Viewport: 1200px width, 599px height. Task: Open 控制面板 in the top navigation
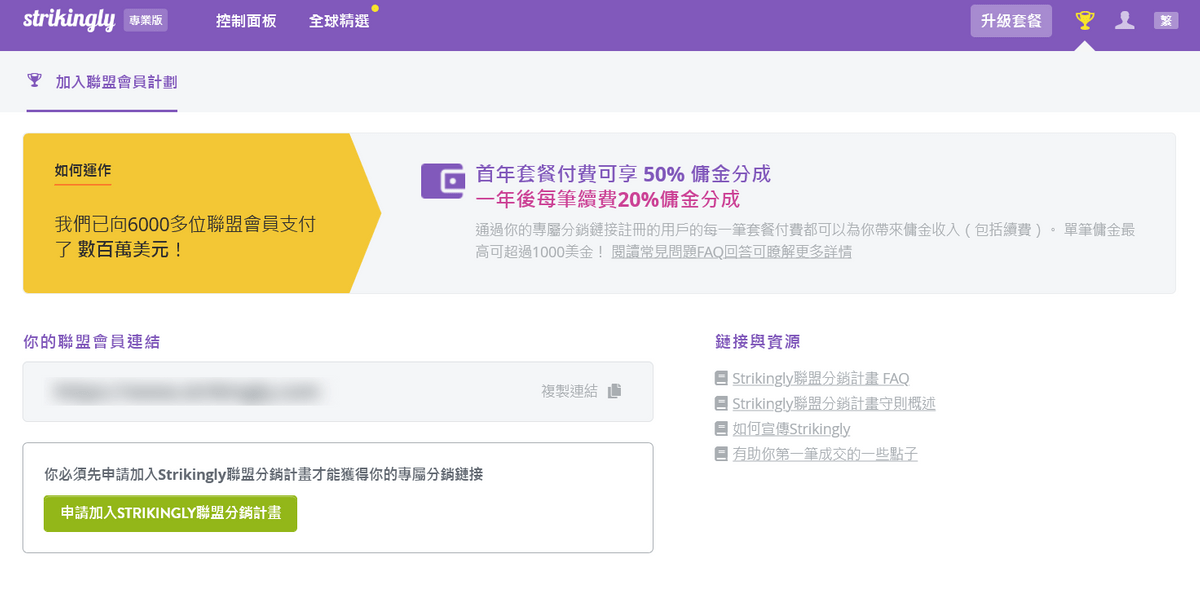pyautogui.click(x=246, y=21)
